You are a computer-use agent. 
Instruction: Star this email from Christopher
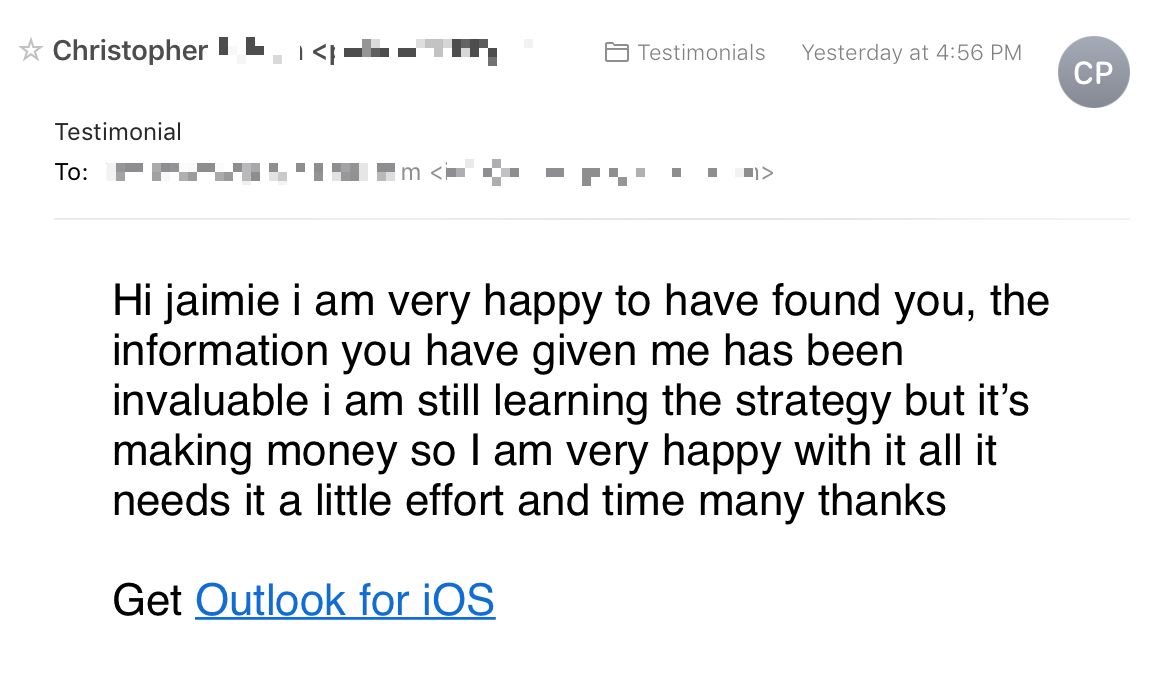pos(30,51)
